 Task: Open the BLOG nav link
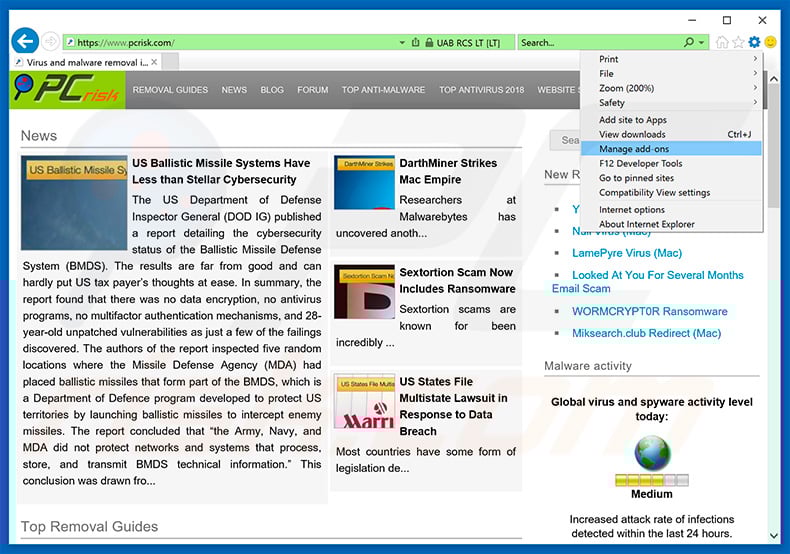272,90
